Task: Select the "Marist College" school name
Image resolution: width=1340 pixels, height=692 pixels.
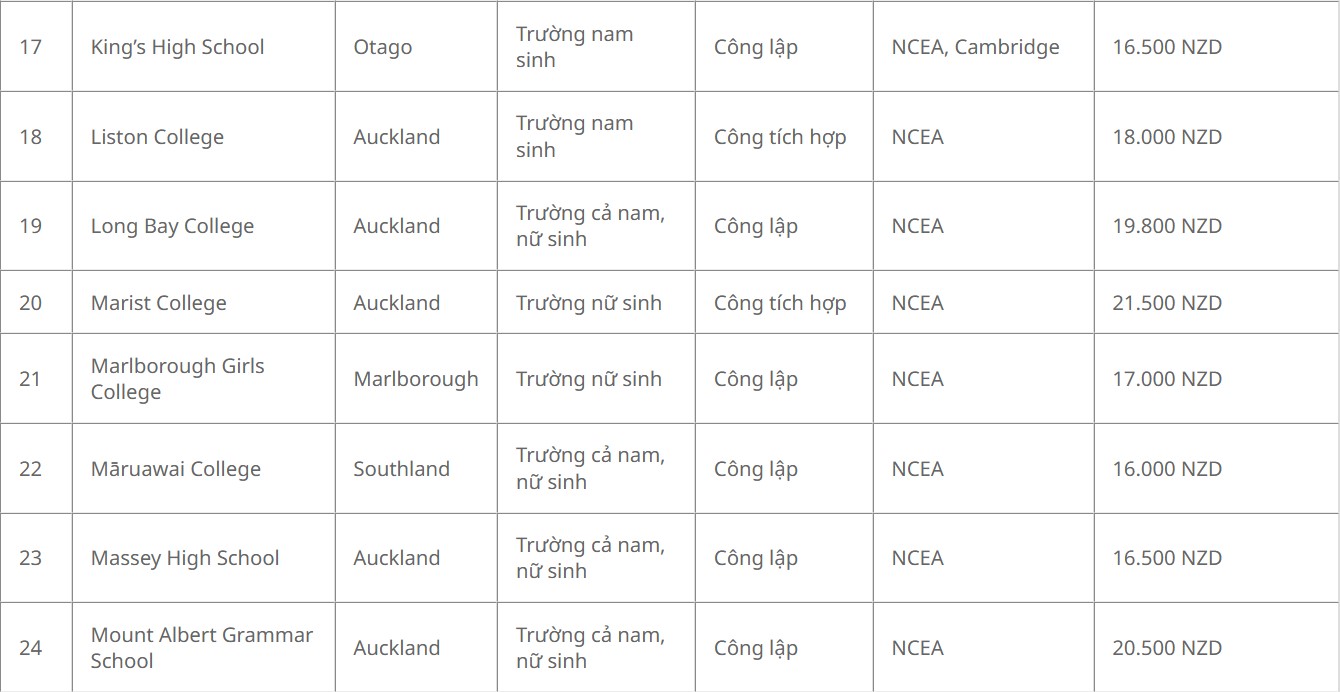Action: 159,303
